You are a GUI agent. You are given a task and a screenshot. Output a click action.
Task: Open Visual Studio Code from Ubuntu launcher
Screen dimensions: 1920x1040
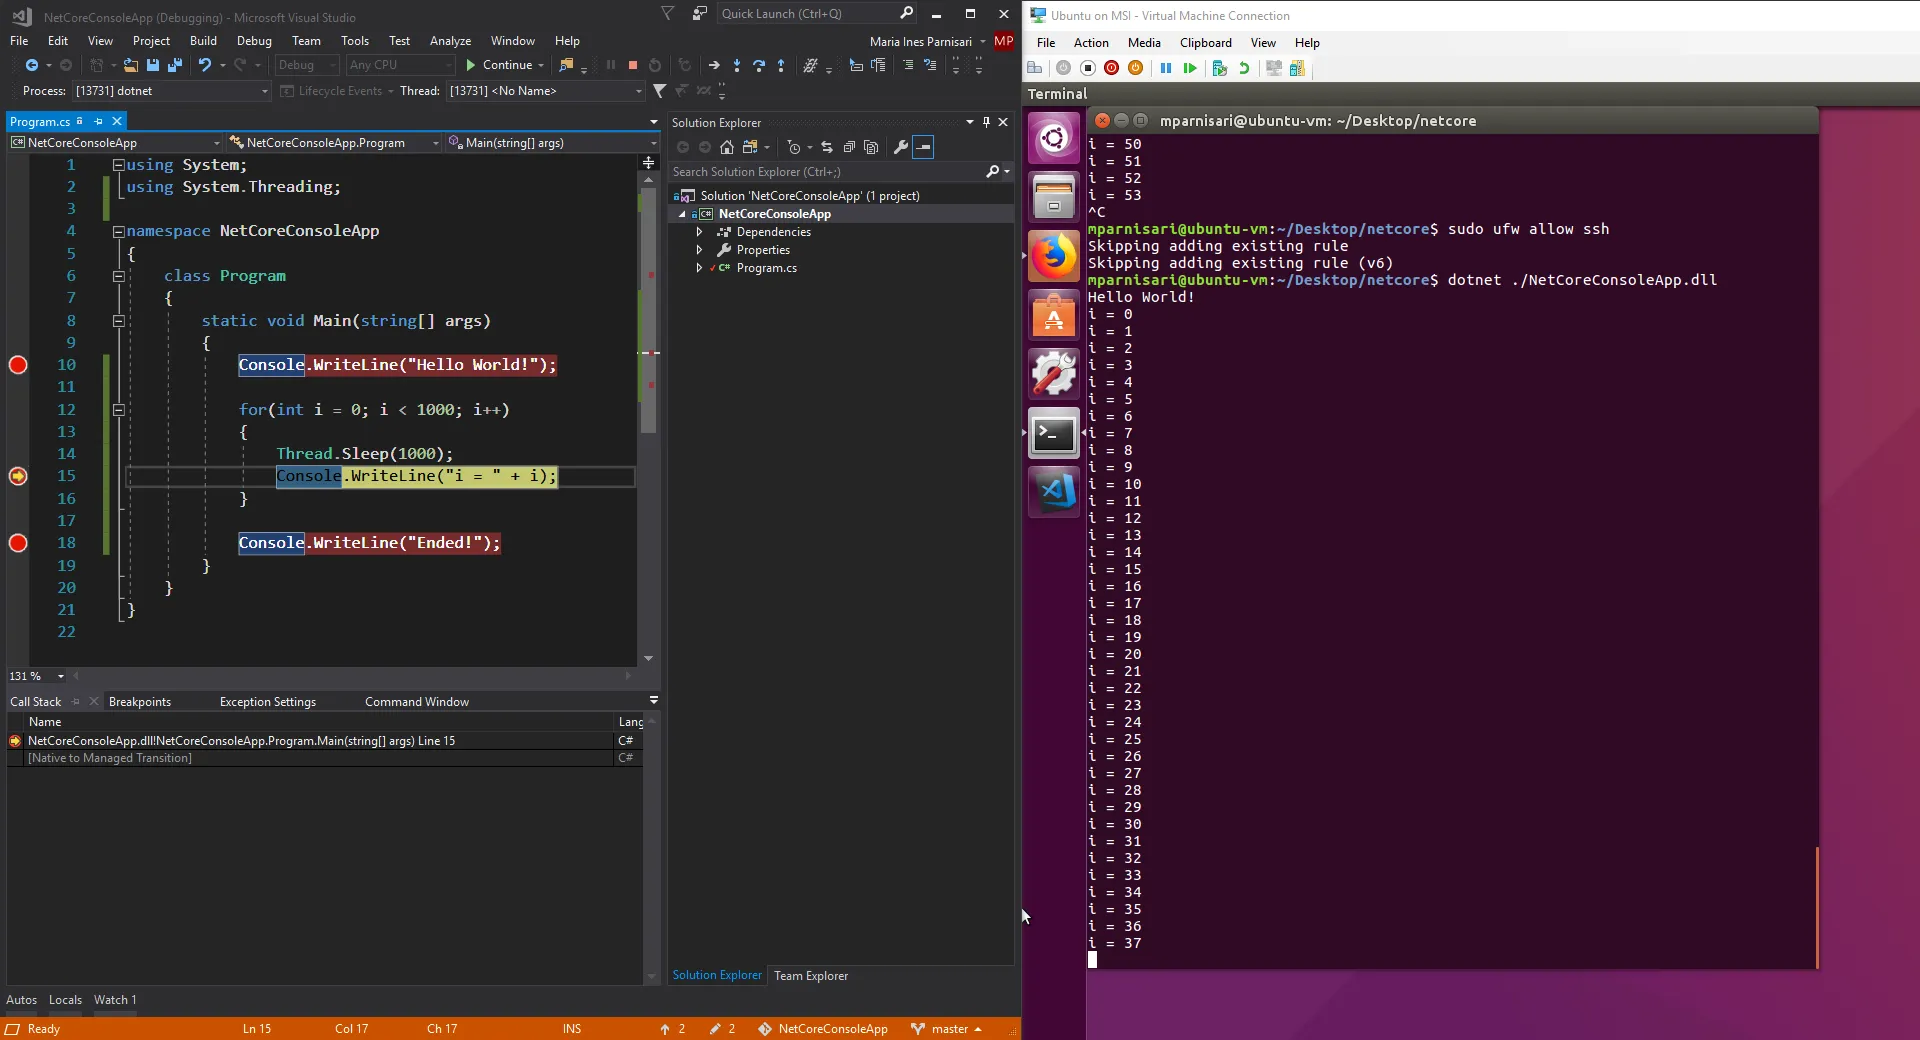point(1054,492)
